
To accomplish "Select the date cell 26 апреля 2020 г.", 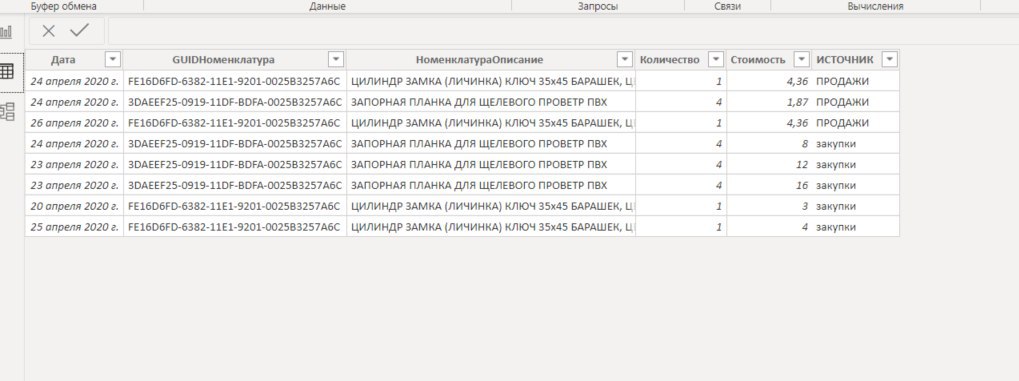I will [74, 123].
